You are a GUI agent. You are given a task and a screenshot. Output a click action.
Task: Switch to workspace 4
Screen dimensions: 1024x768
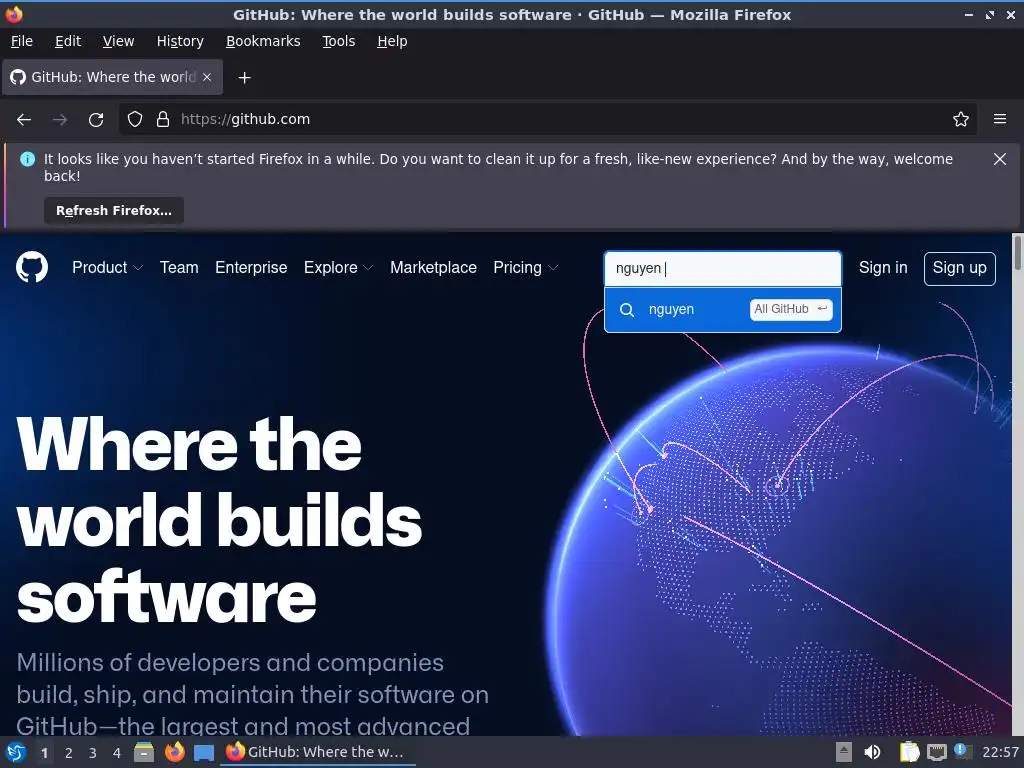[x=117, y=753]
